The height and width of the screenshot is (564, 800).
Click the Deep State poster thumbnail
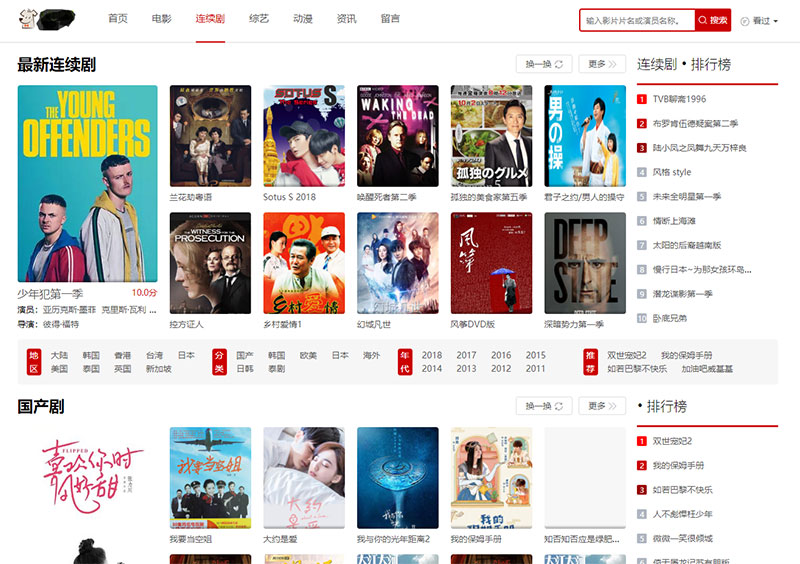point(585,263)
